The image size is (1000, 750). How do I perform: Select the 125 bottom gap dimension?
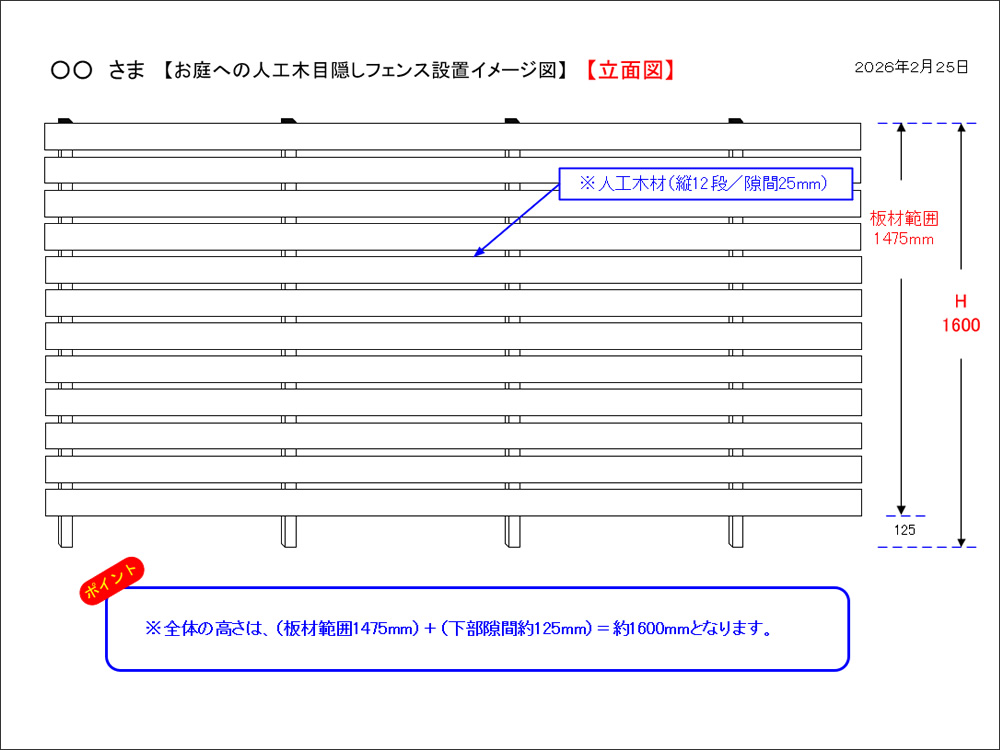tap(904, 529)
